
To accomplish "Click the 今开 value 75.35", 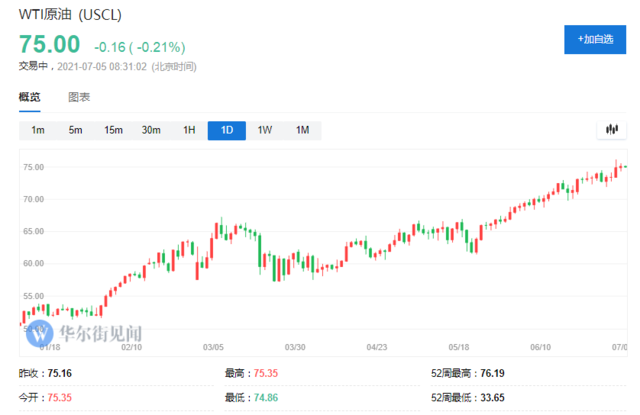I will [60, 397].
